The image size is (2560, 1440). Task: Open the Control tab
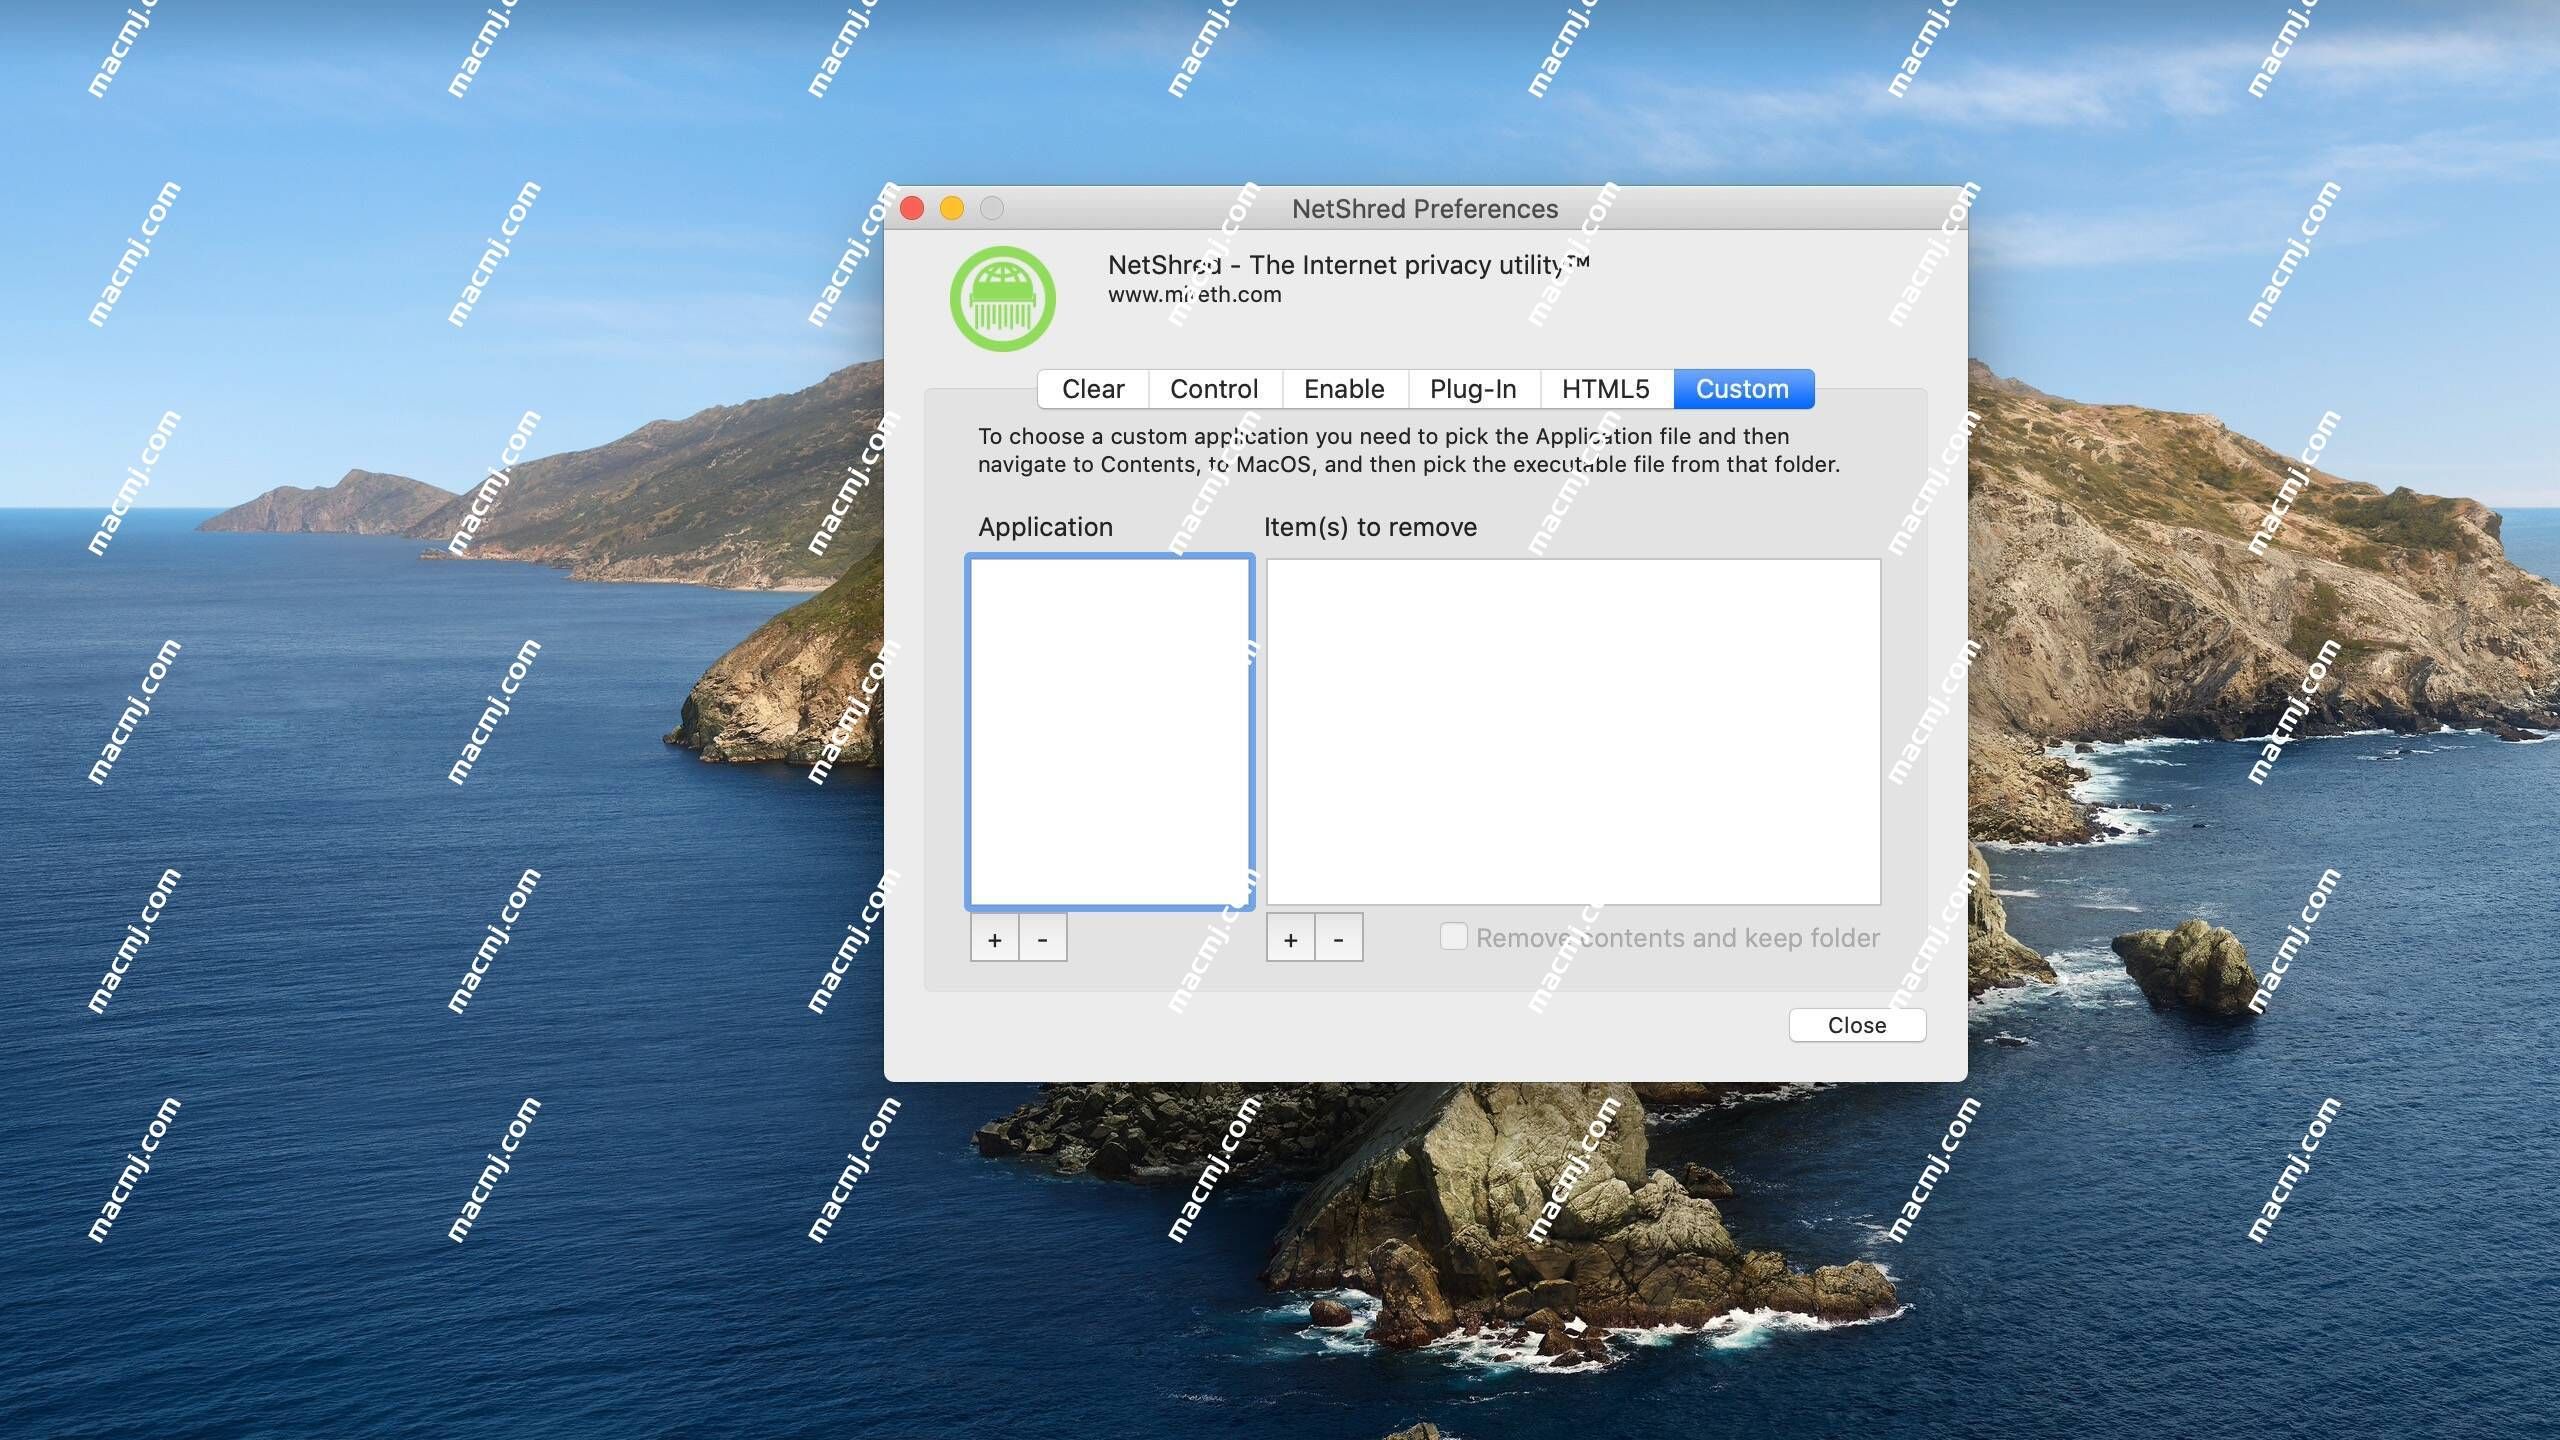(1214, 389)
